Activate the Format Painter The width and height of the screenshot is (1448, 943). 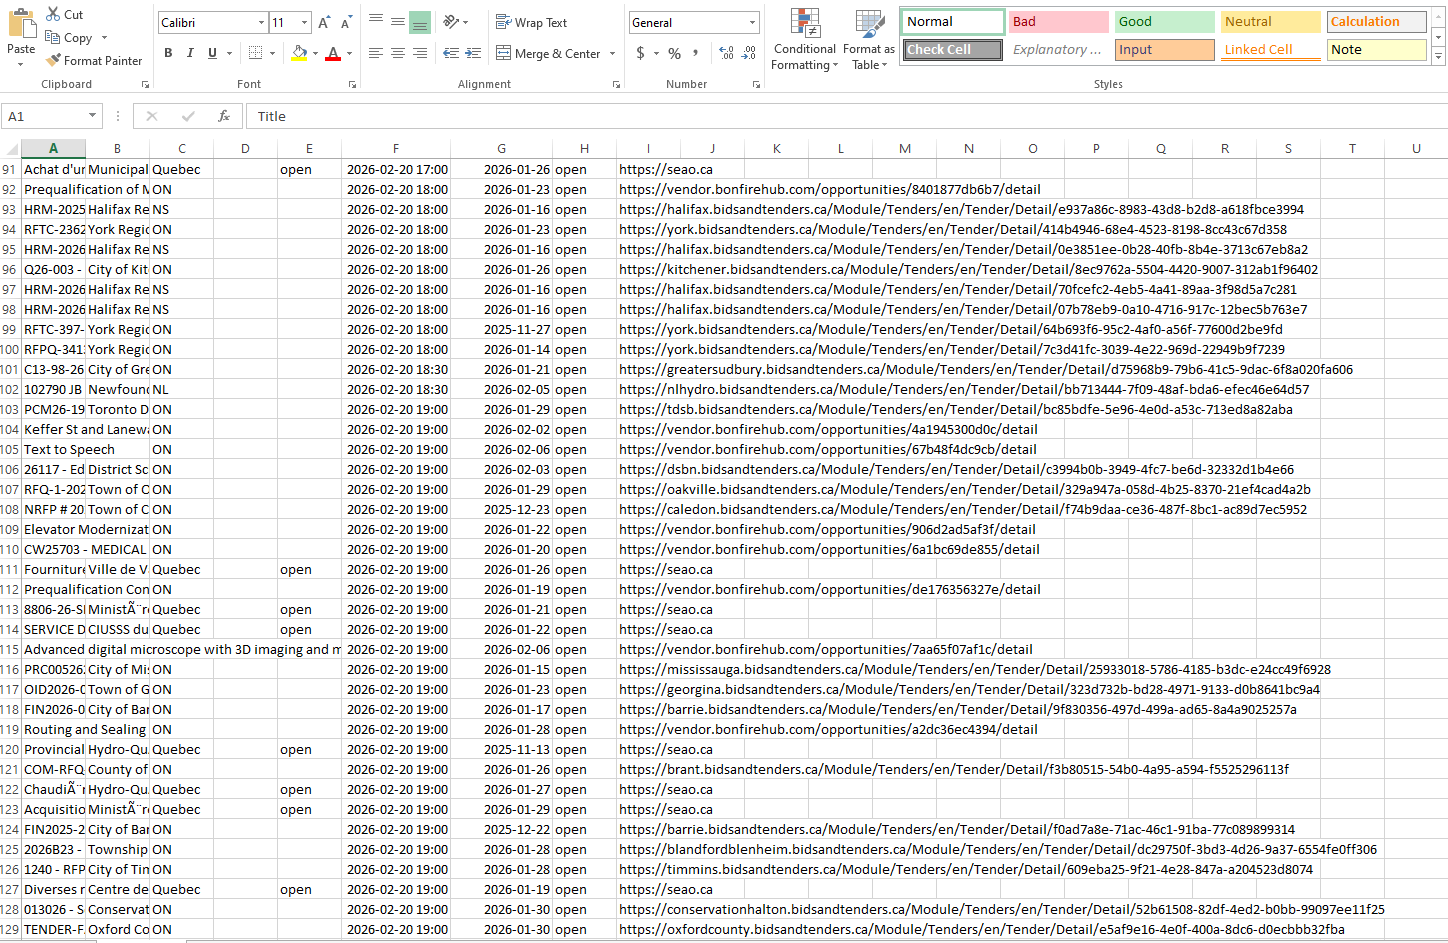pyautogui.click(x=94, y=60)
